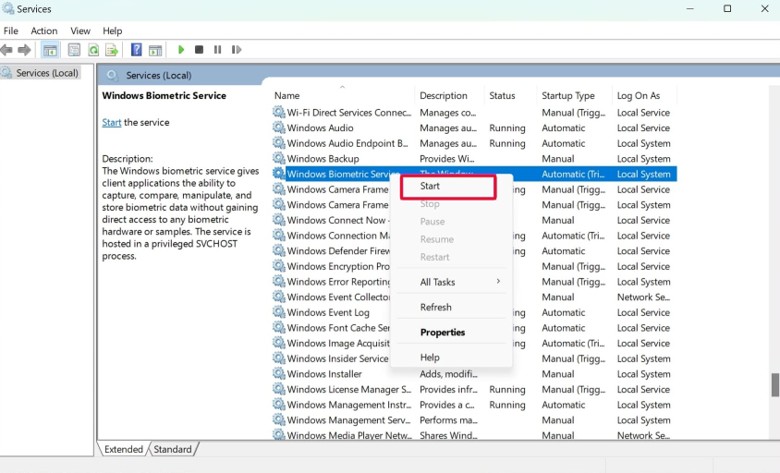The image size is (780, 473).
Task: Click the highlighted Windows Biometric Service row
Action: (474, 174)
